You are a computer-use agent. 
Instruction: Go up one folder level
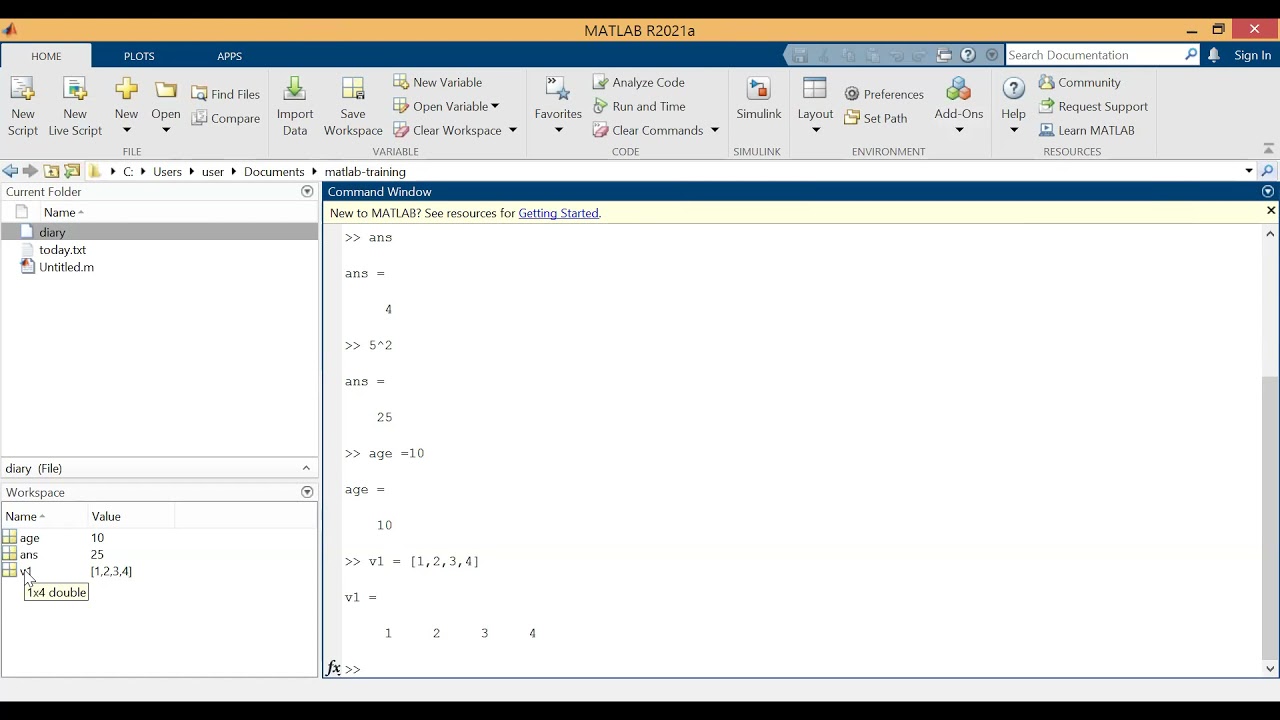point(51,171)
